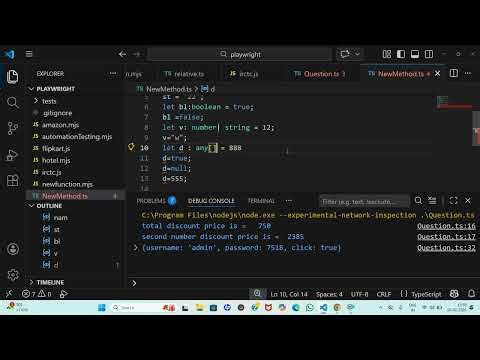The width and height of the screenshot is (480, 360).
Task: Click NewMethod.ts in the breadcrumb
Action: (x=169, y=89)
